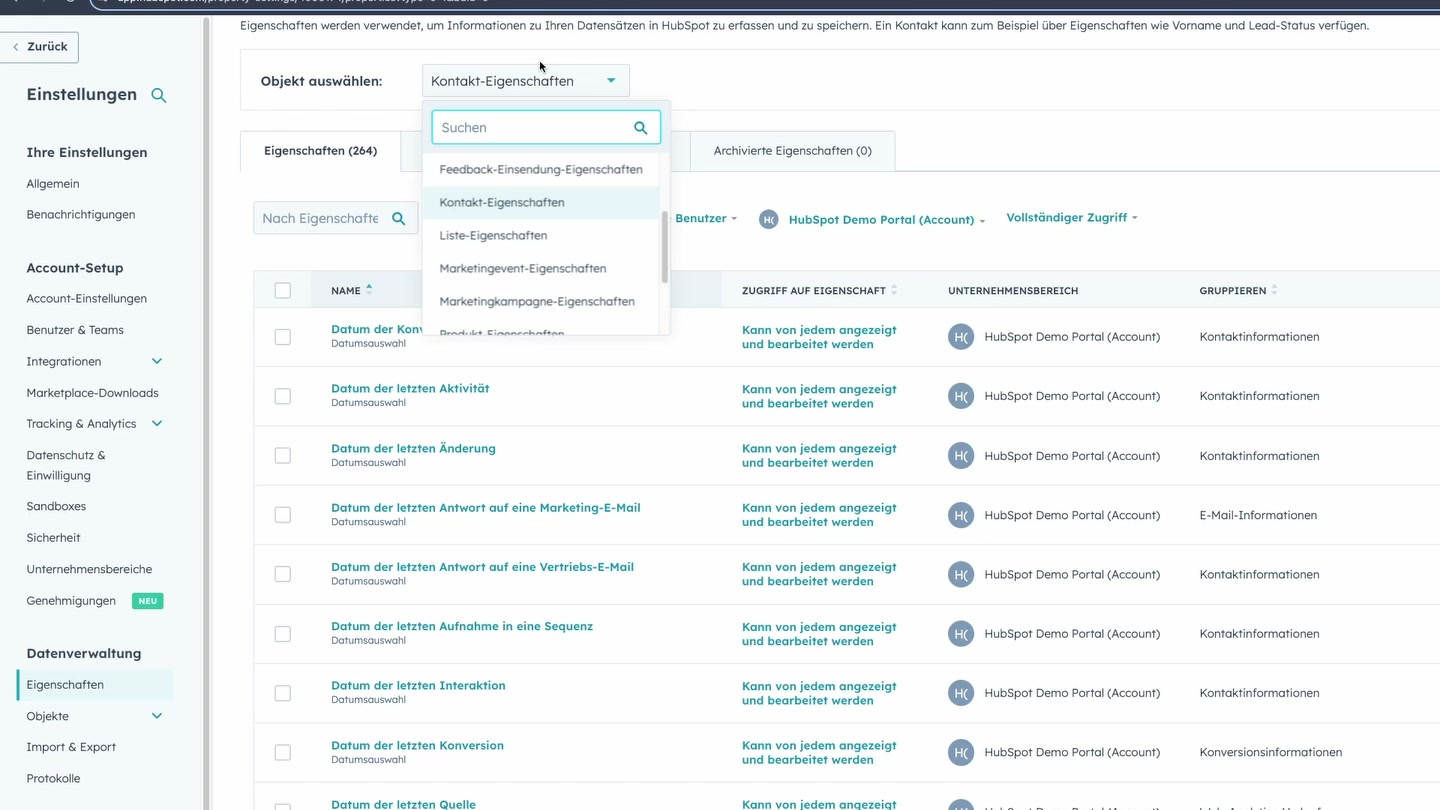Screen dimensions: 1440x810
Task: Open the Datum der letzten Konversion property
Action: coord(417,745)
